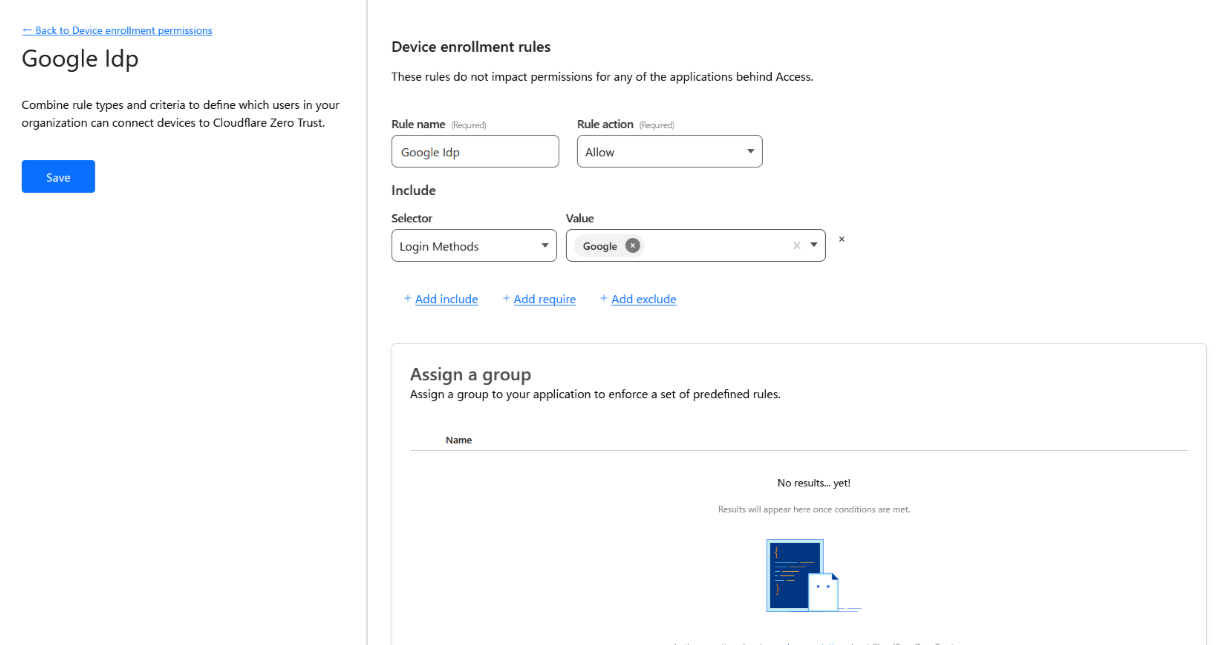1220x645 pixels.
Task: Click the No results... yet! message
Action: point(814,483)
